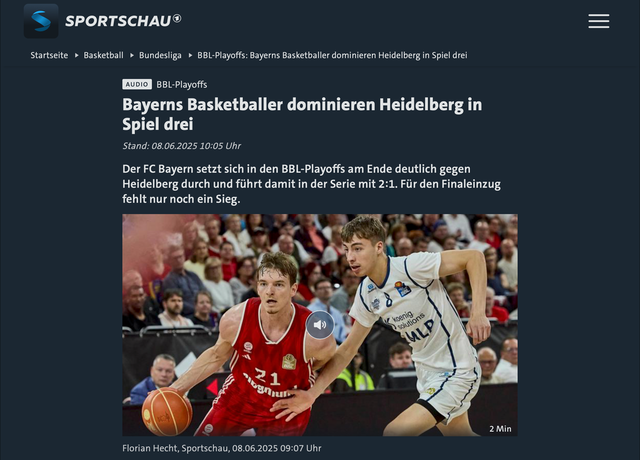640x460 pixels.
Task: Select the BBL-Playoffs article breadcrumb entry
Action: point(332,55)
